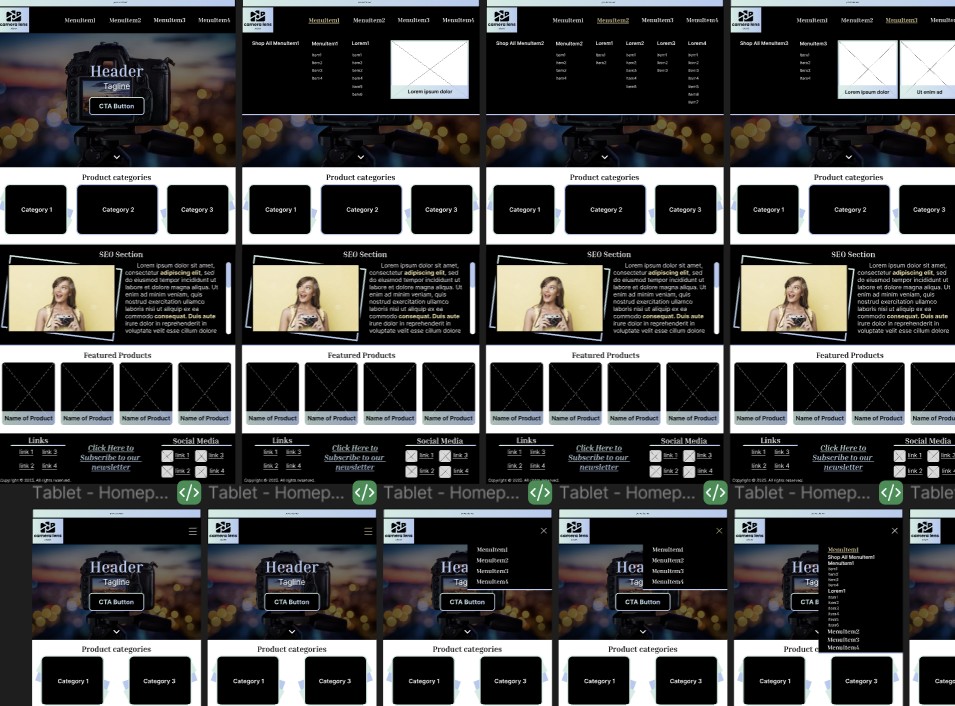The width and height of the screenshot is (955, 706).
Task: Click X icon in tablet frame with expanded MenuItem1
Action: point(894,531)
